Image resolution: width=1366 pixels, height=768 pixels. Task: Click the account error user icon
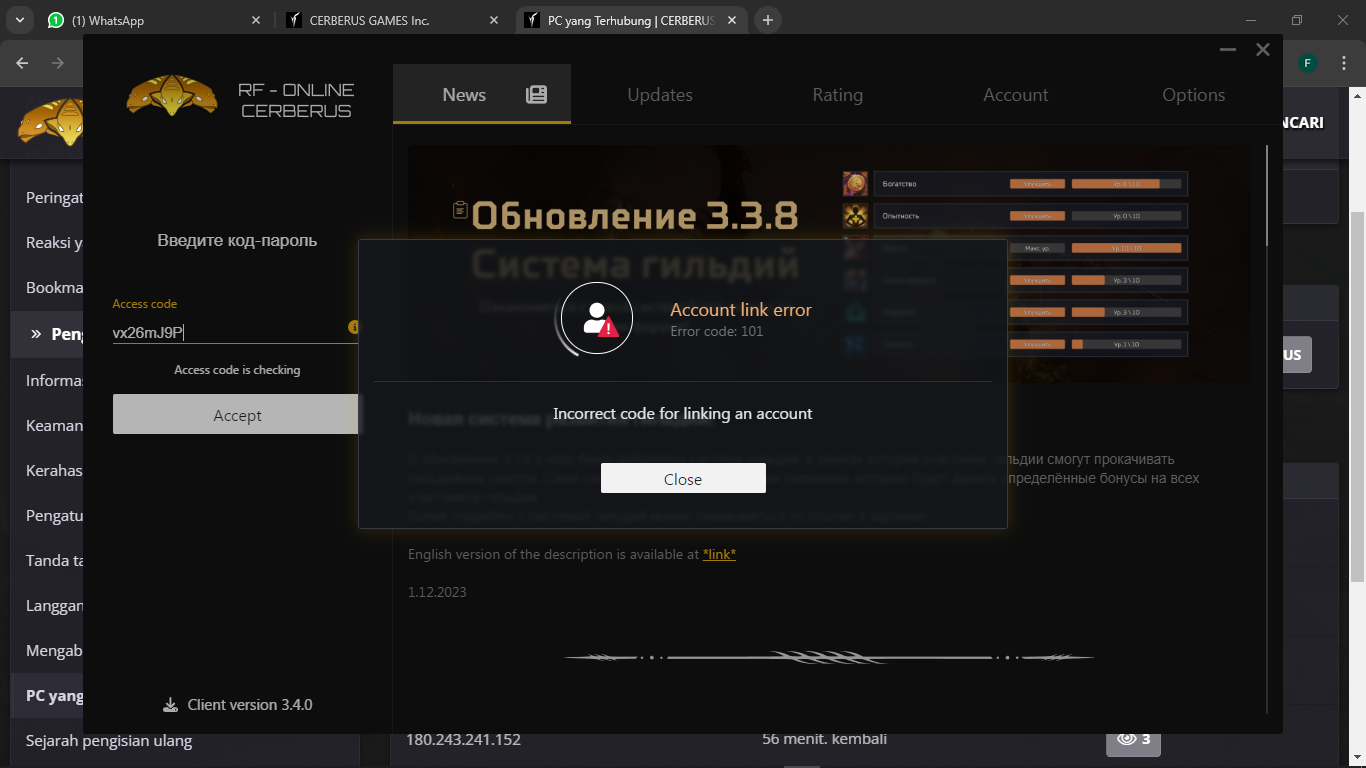597,318
